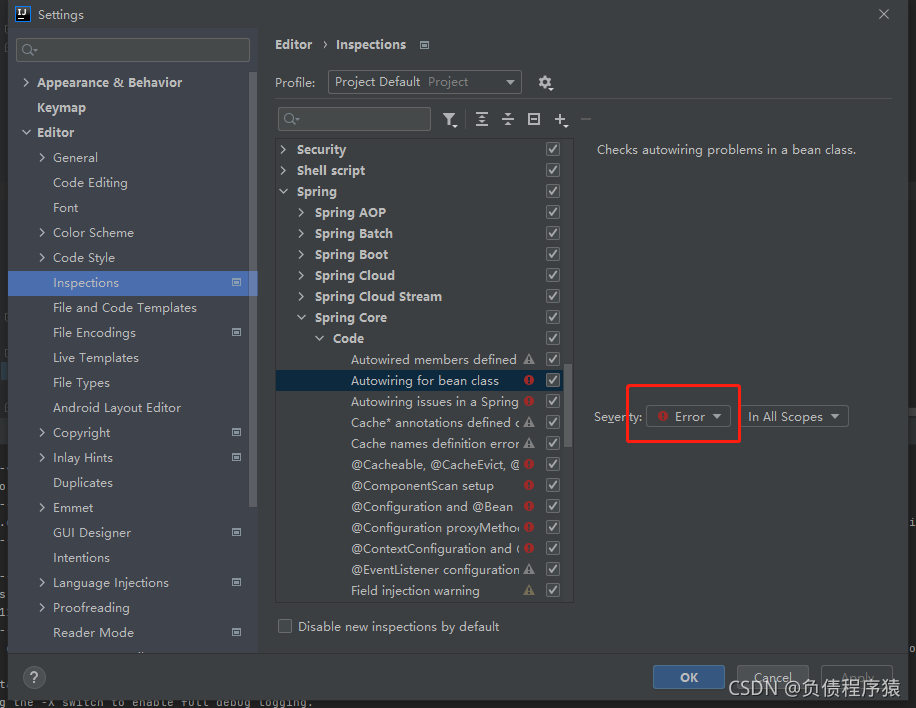The image size is (916, 708).
Task: Open the Severity Error dropdown
Action: [x=688, y=417]
